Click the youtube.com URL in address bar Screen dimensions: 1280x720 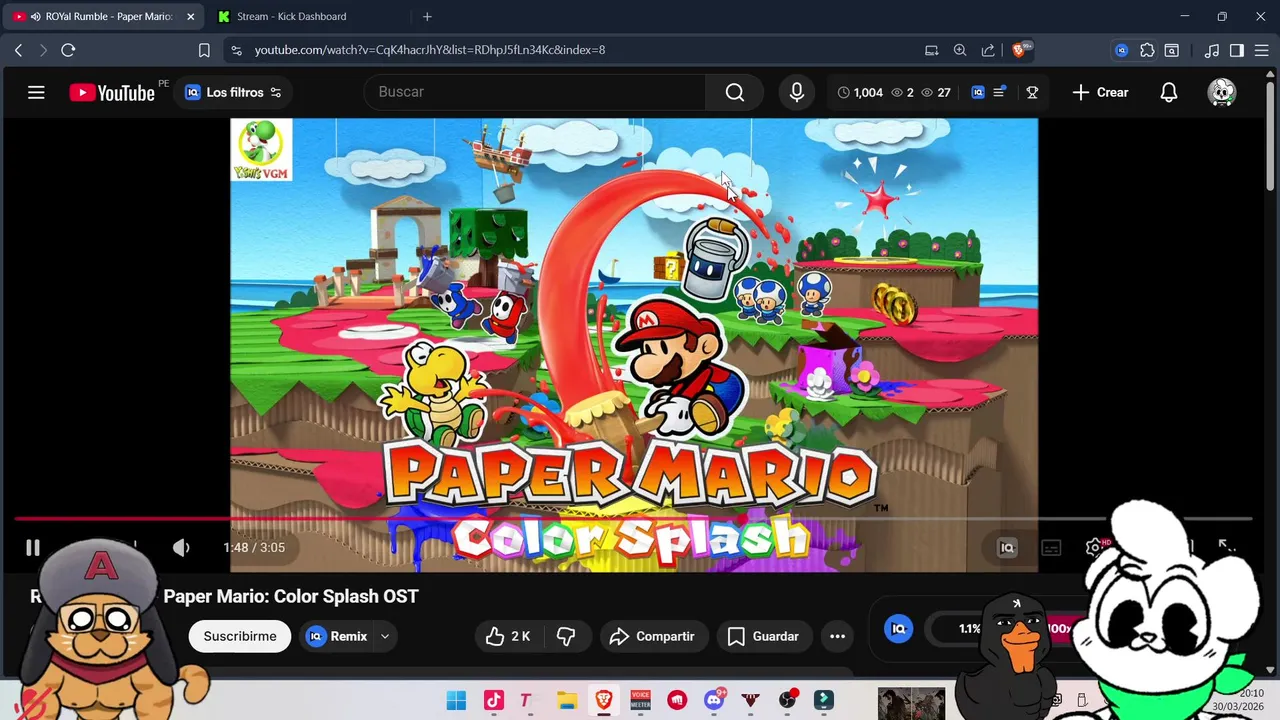[x=429, y=50]
